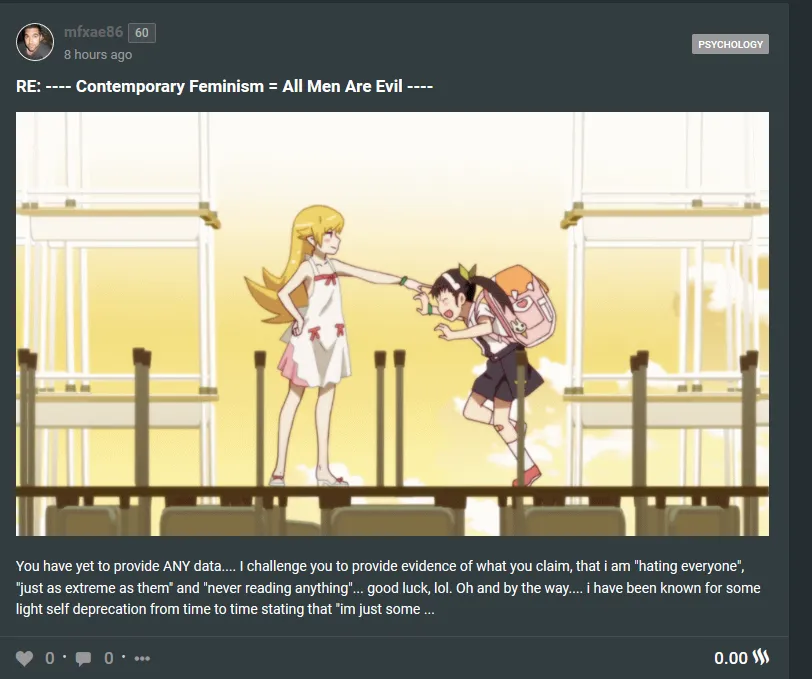Screen dimensions: 812x679
Task: Click the post excerpt text
Action: point(388,587)
